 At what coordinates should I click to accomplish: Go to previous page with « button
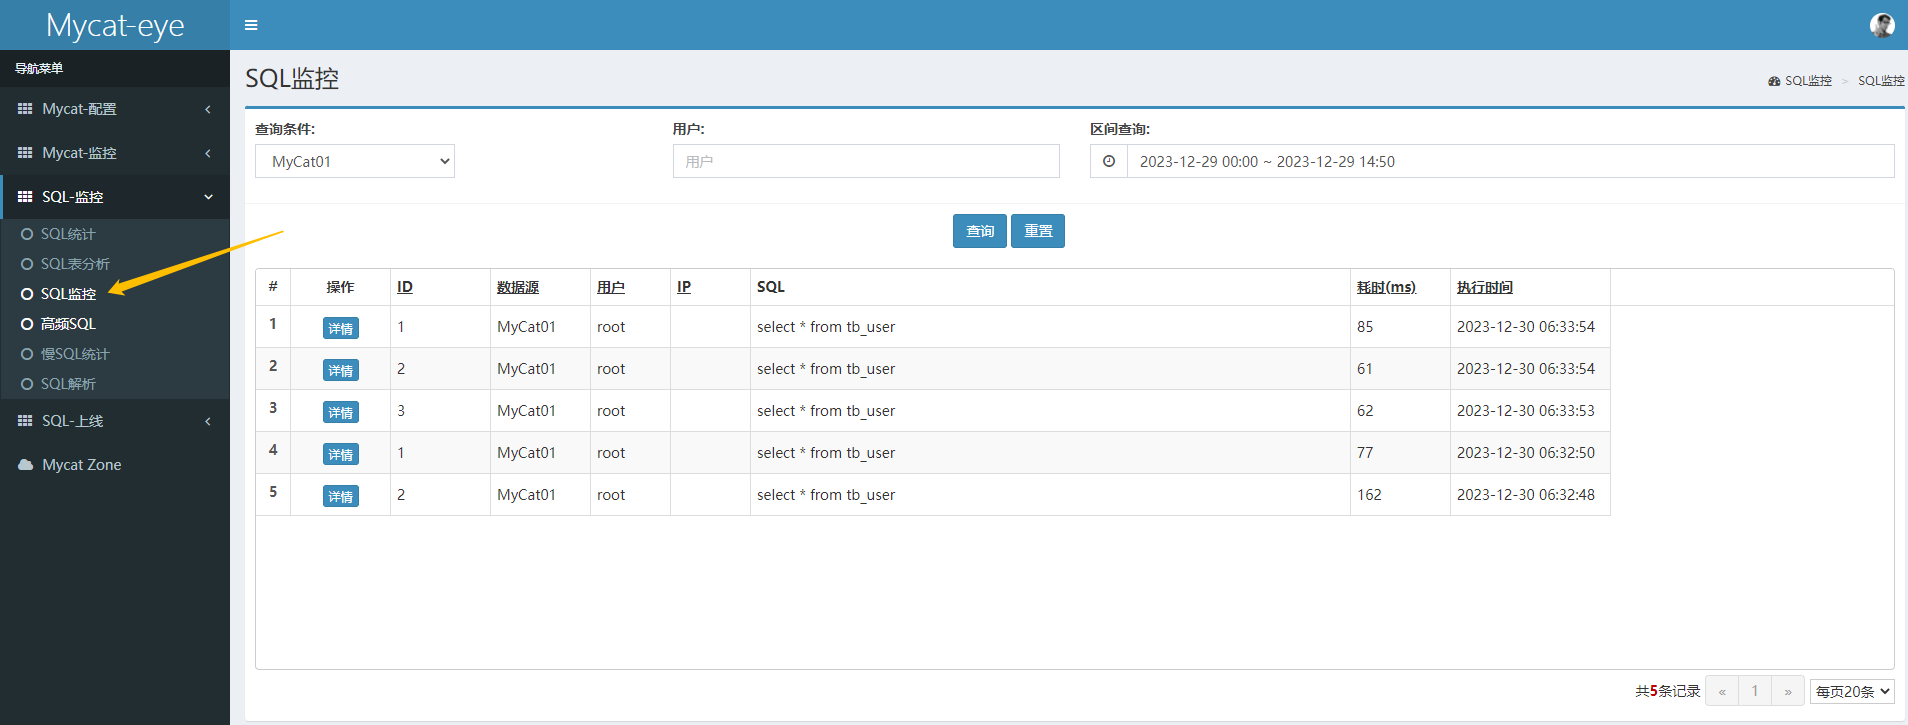tap(1722, 691)
